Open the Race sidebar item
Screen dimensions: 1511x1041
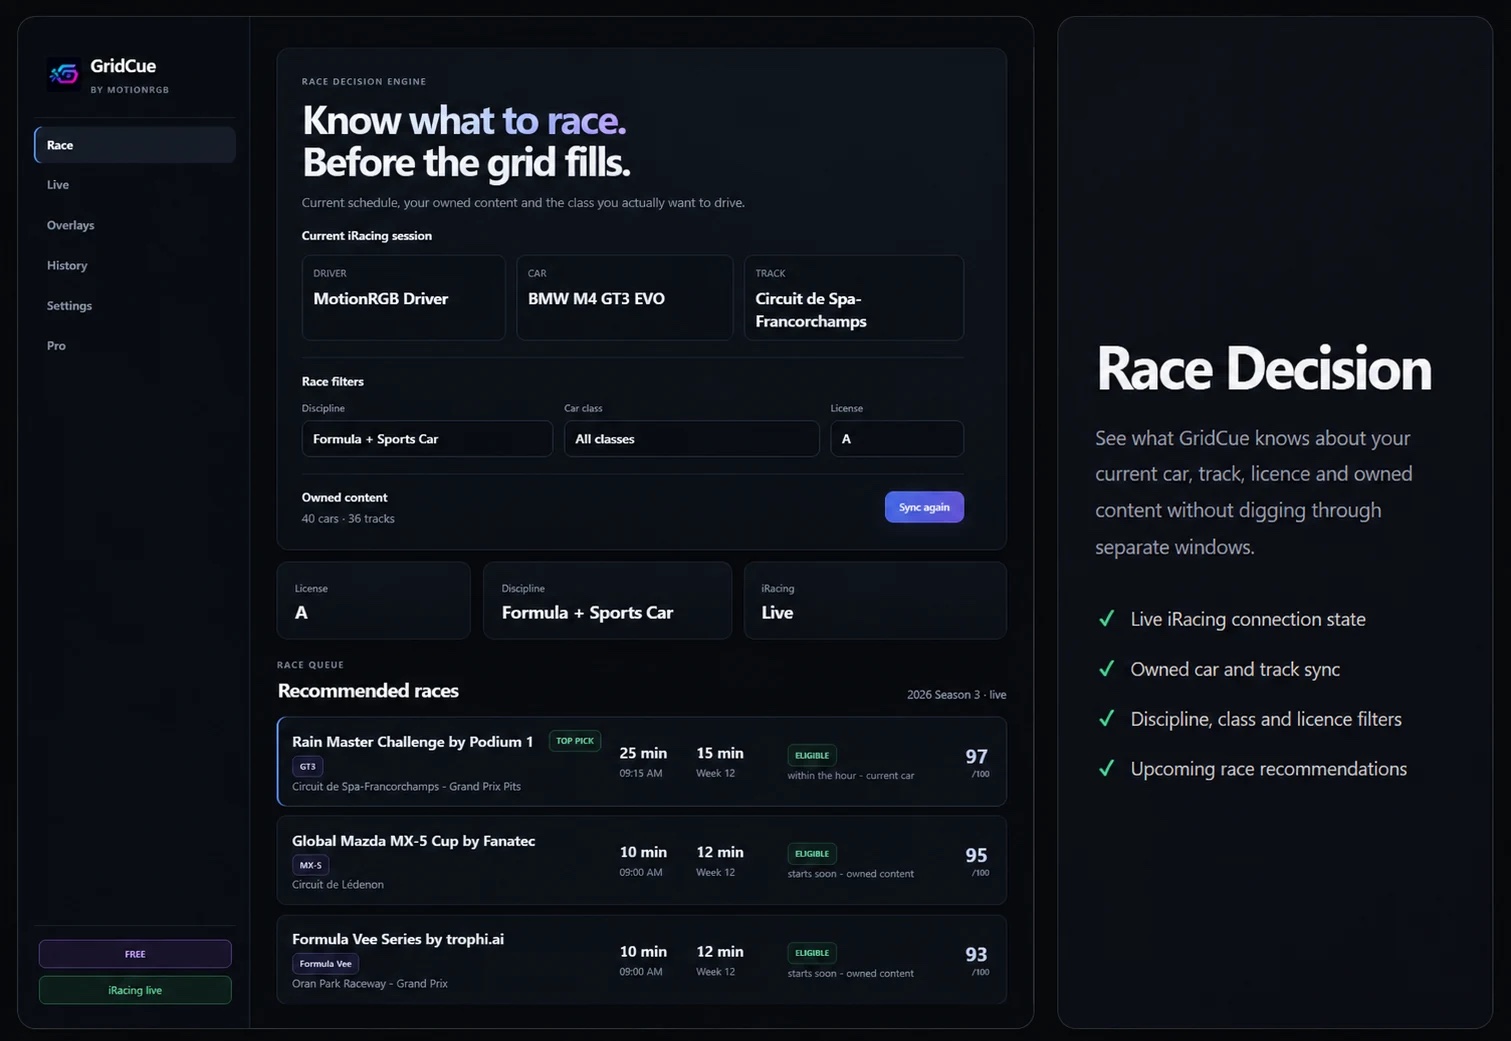(x=135, y=145)
